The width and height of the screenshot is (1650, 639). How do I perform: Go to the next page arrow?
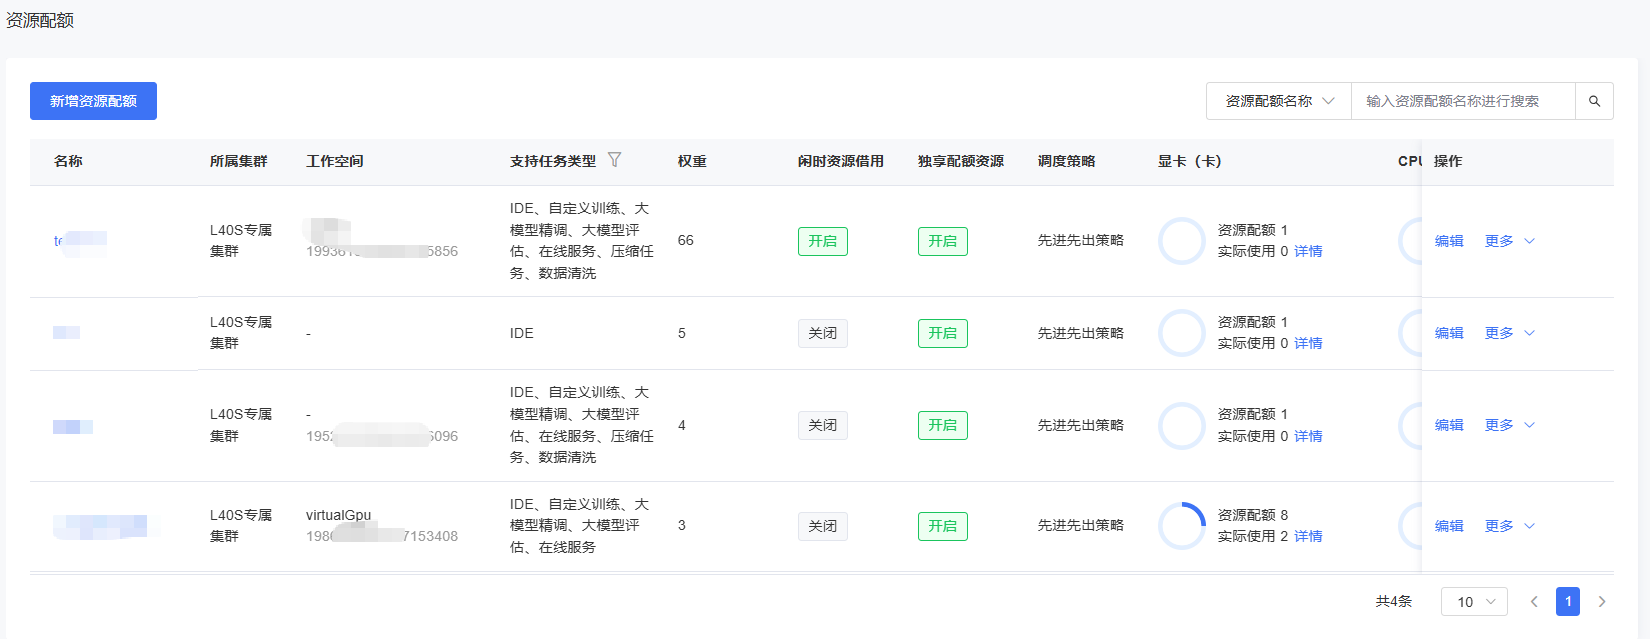click(x=1602, y=602)
